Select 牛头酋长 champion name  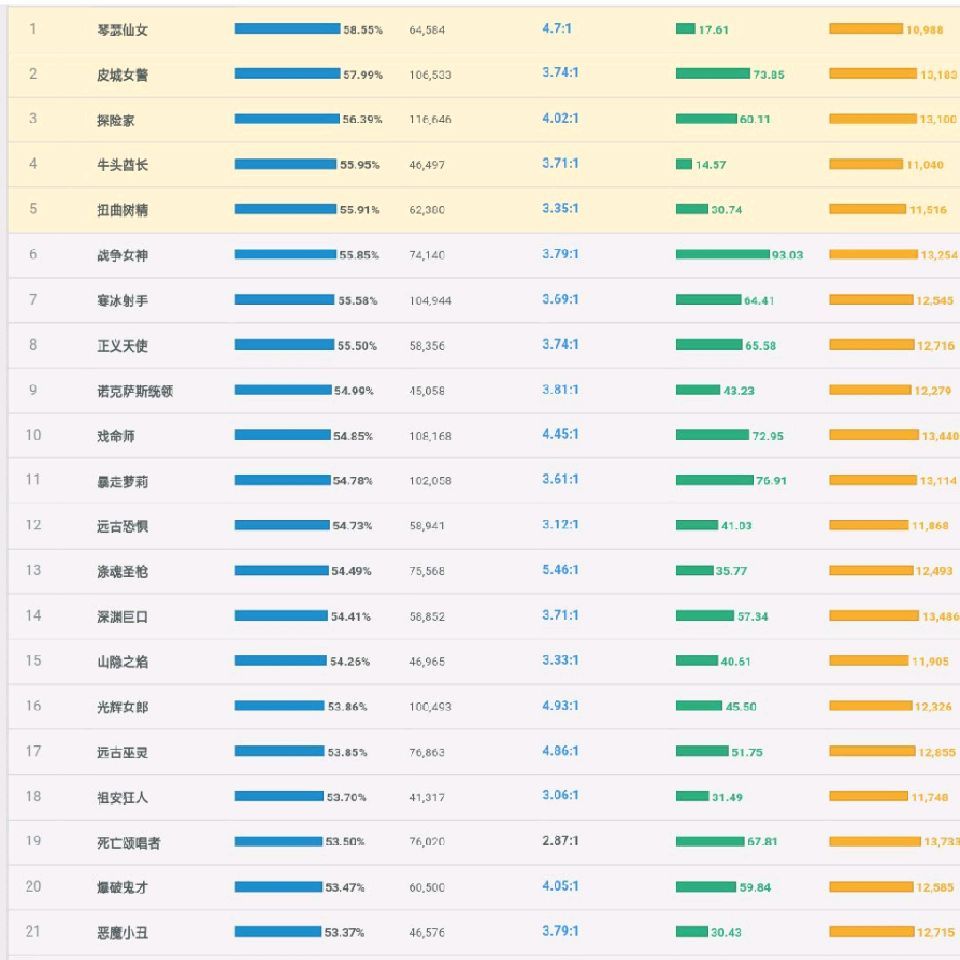click(x=122, y=165)
